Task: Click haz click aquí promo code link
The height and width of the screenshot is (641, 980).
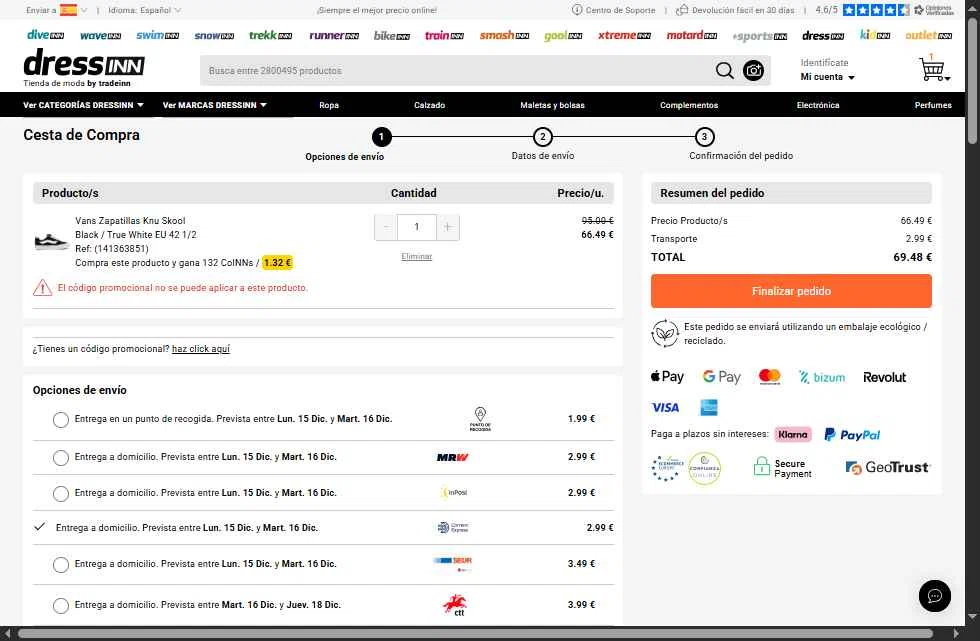Action: [x=201, y=349]
